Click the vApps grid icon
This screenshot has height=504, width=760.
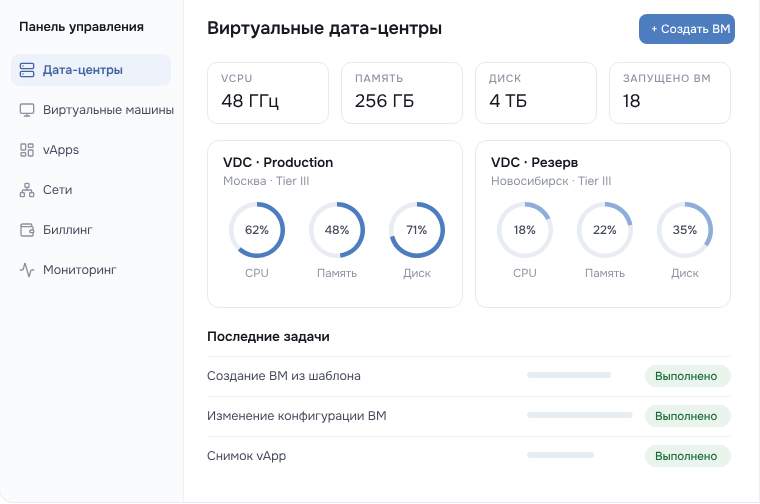[27, 150]
